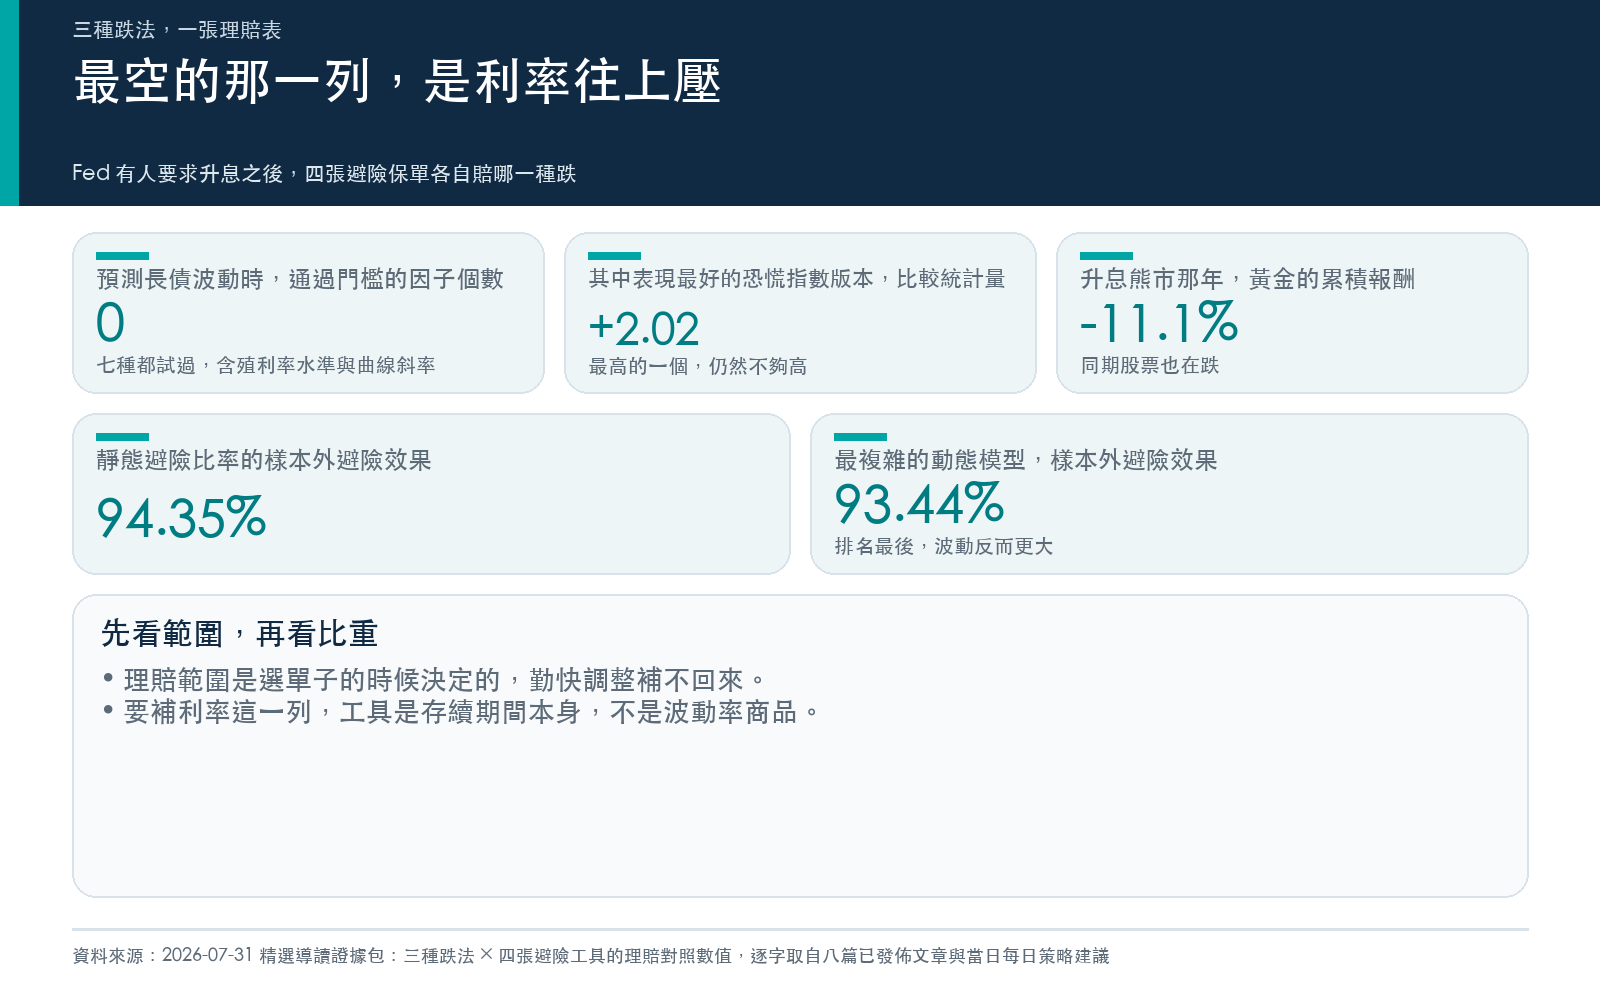Select the large value 0 in the first card
Screen dimensions: 1600x1000
pos(111,323)
